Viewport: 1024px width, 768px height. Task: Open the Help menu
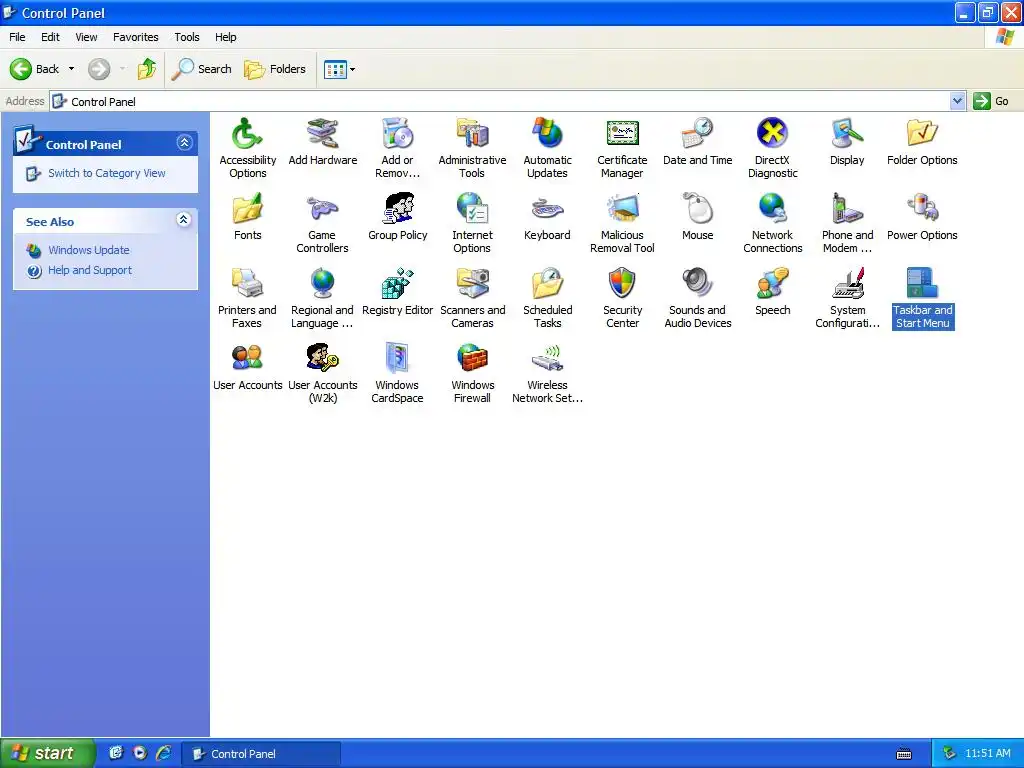(x=226, y=37)
